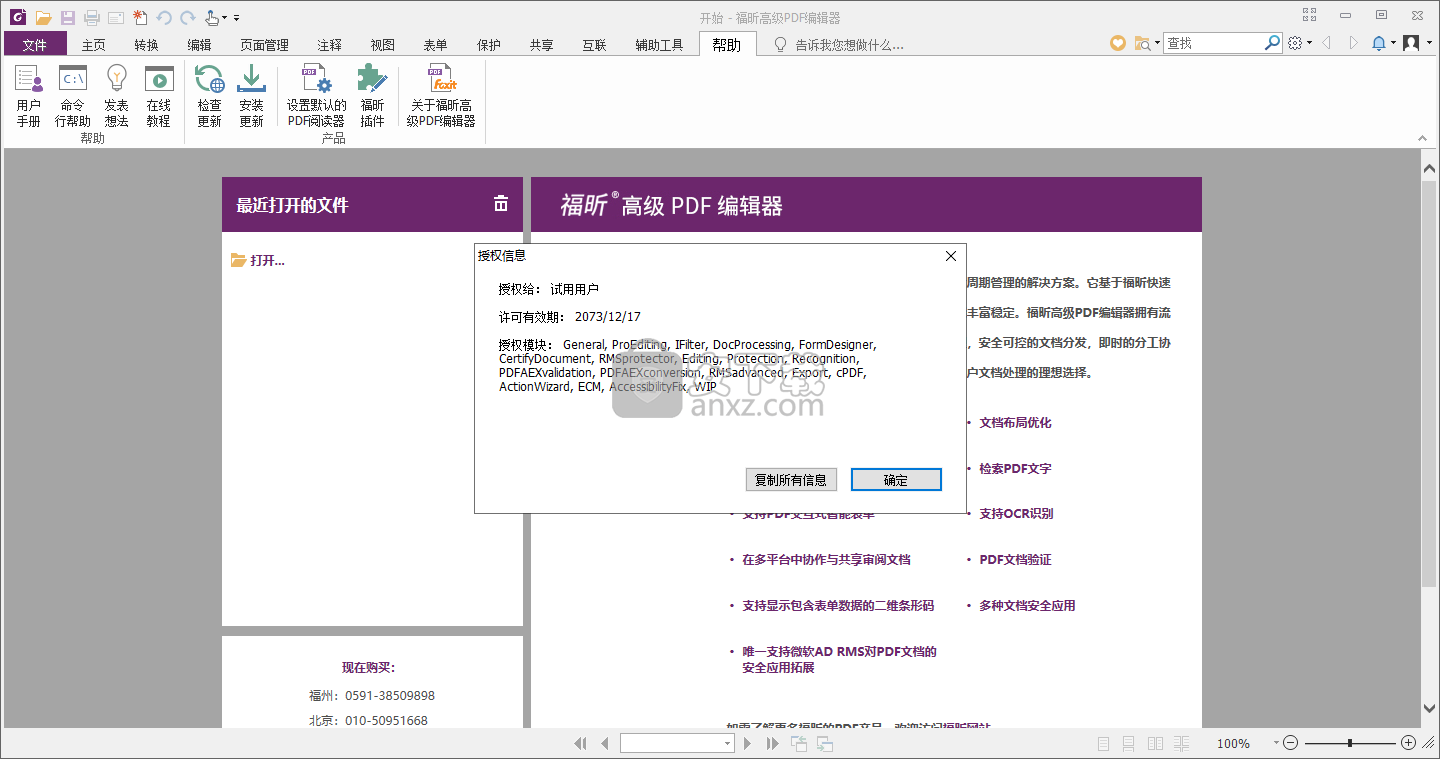Select facing pages view icon in status bar
Viewport: 1440px width, 759px height.
1155,743
